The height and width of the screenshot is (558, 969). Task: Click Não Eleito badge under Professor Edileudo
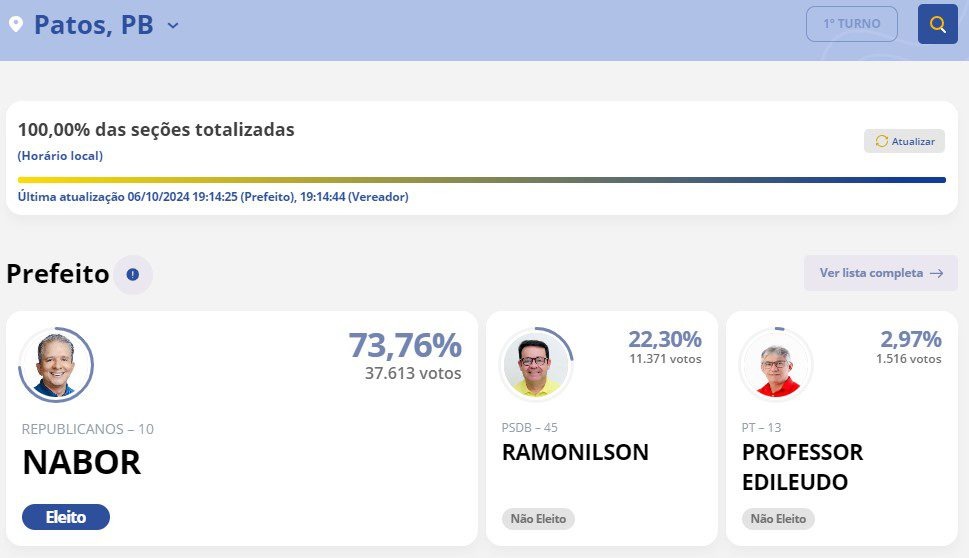[x=778, y=519]
